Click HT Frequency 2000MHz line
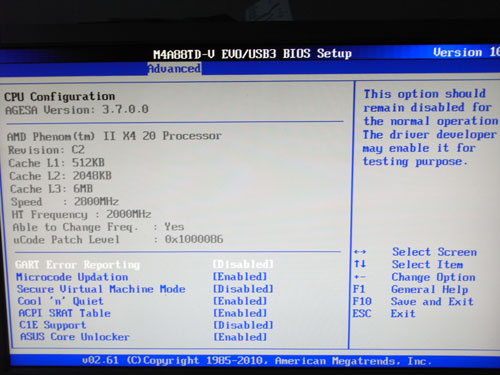 (x=81, y=214)
